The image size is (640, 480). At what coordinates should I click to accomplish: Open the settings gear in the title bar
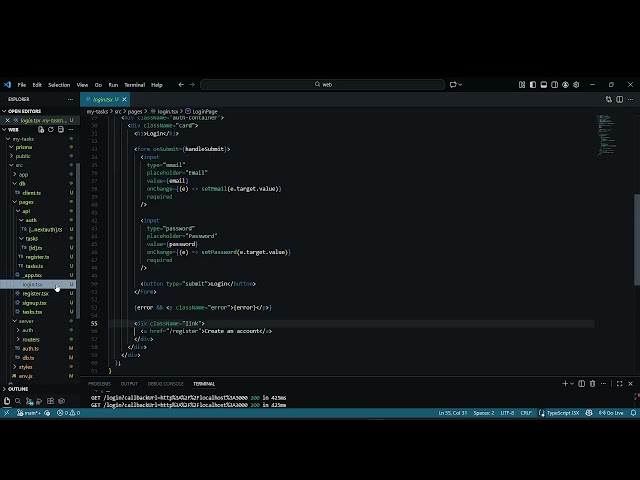tap(576, 84)
